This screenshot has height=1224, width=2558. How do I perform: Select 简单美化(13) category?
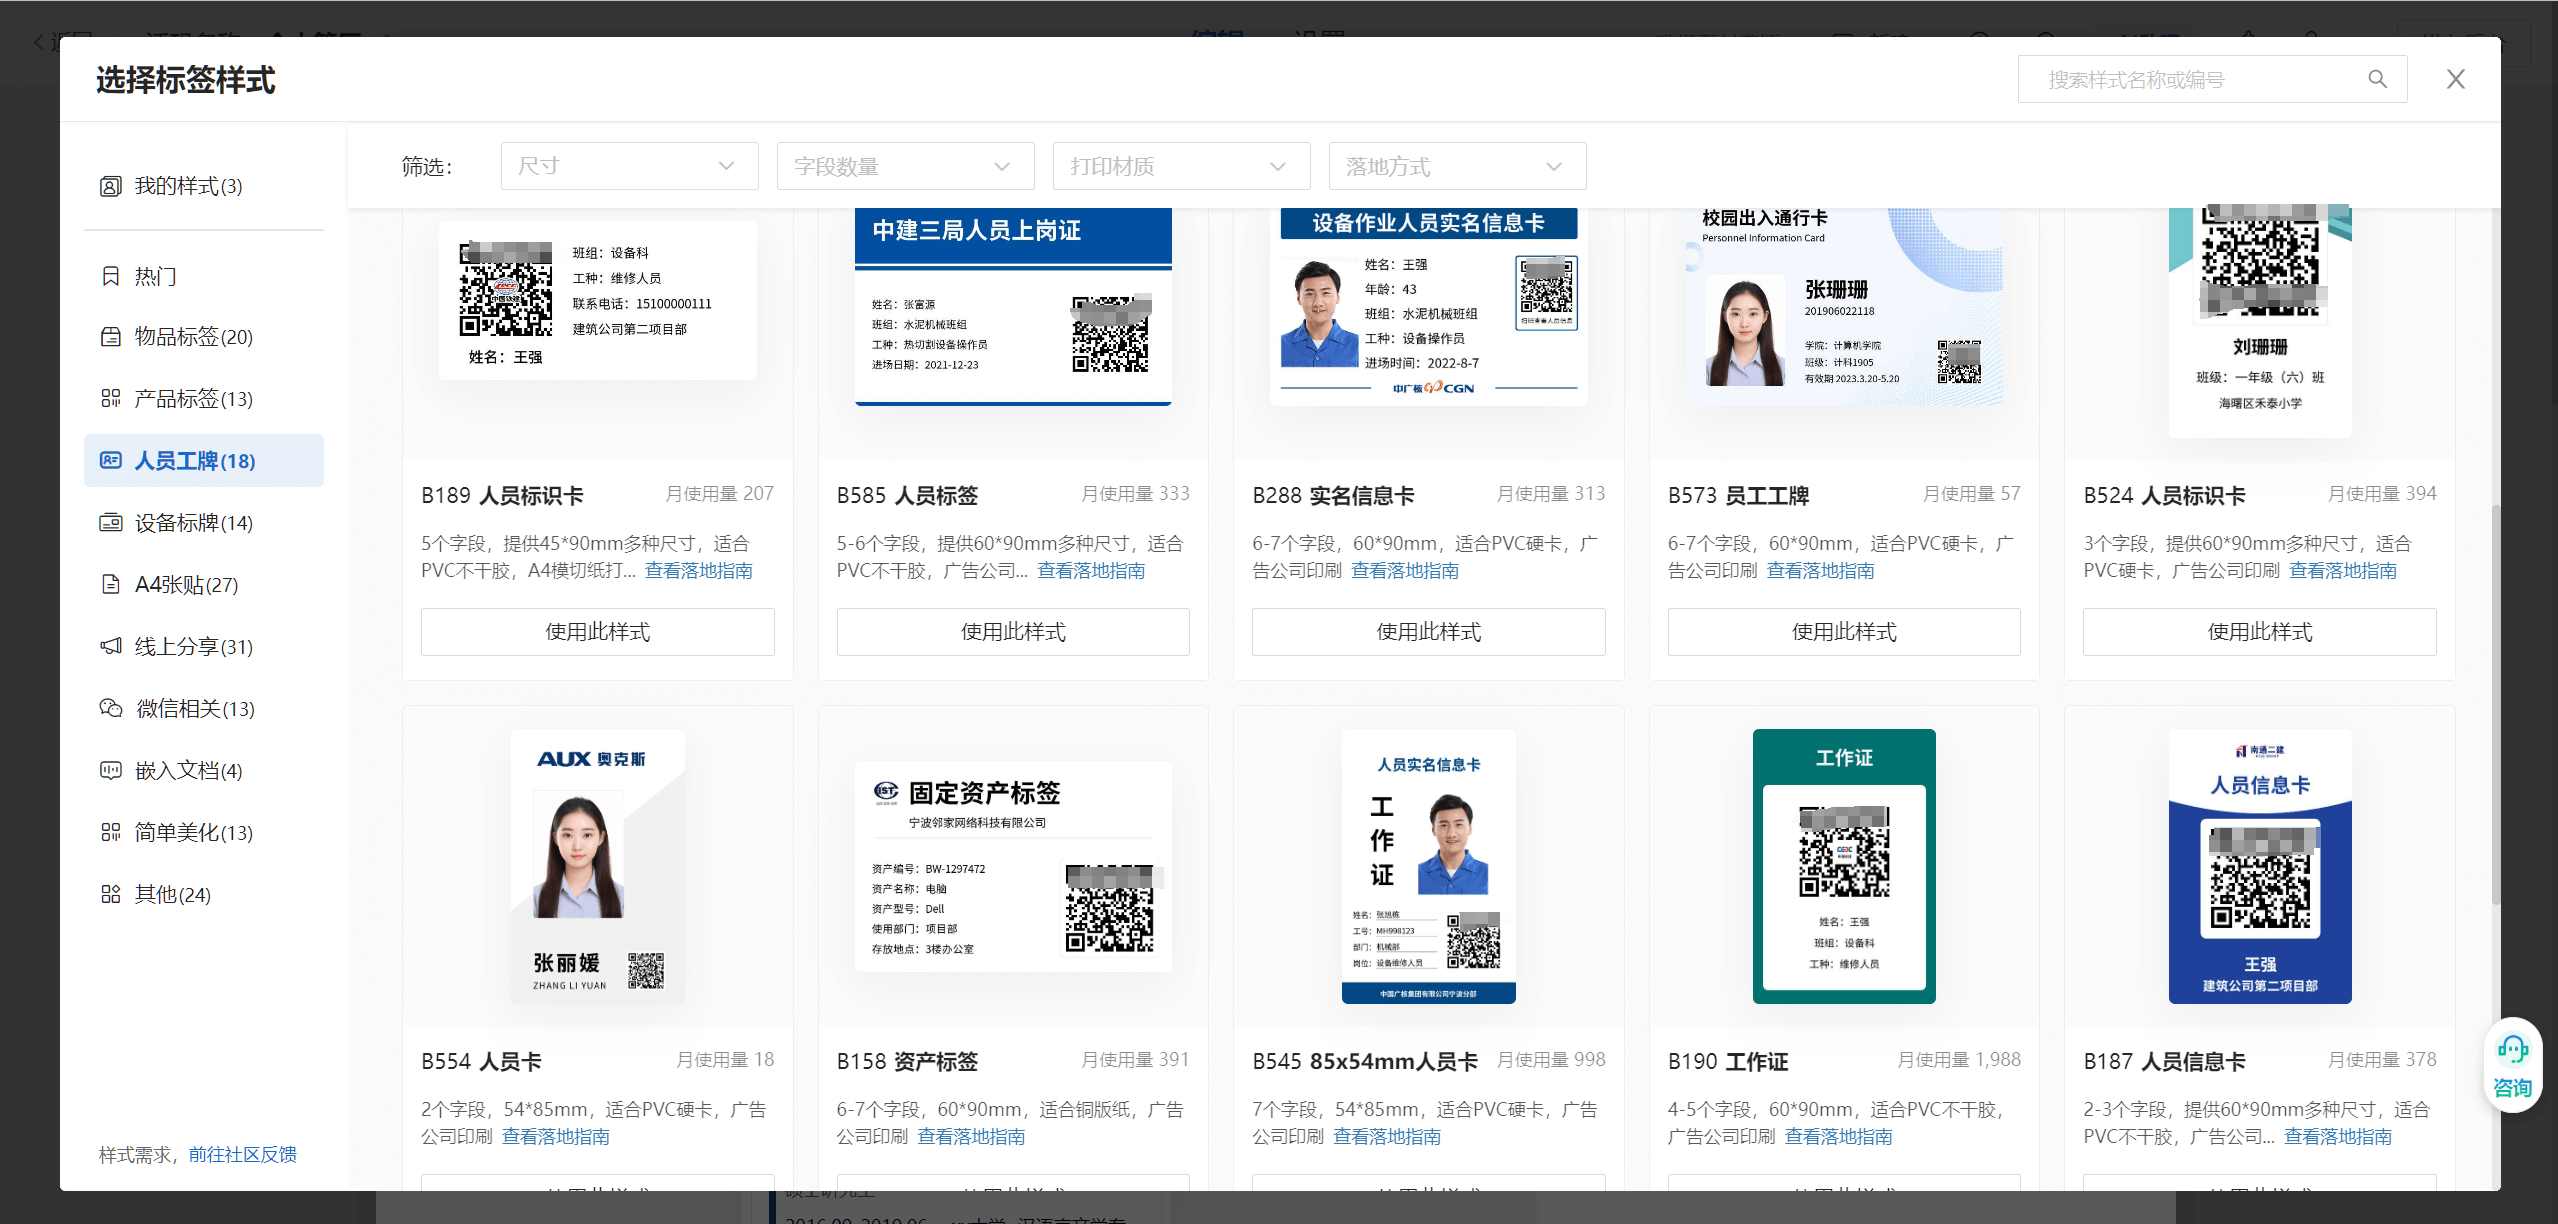pyautogui.click(x=204, y=832)
